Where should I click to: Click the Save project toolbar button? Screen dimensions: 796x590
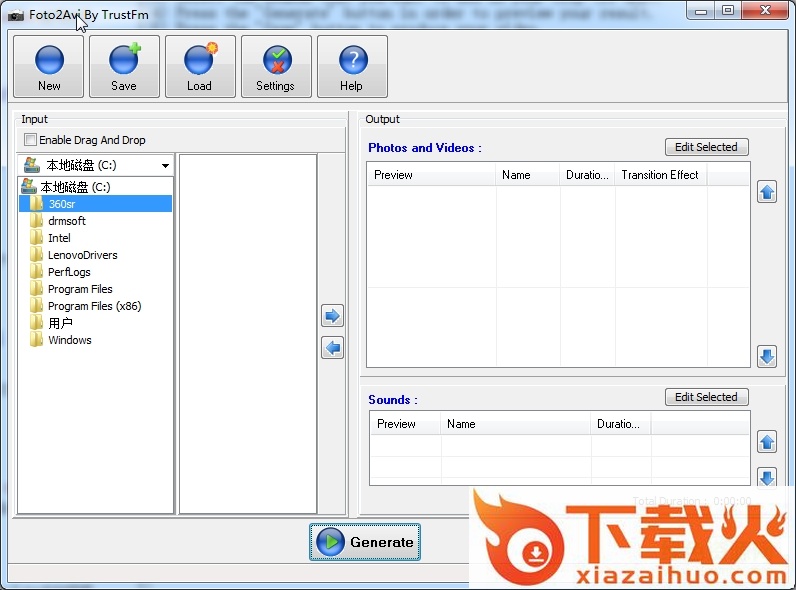[x=124, y=67]
